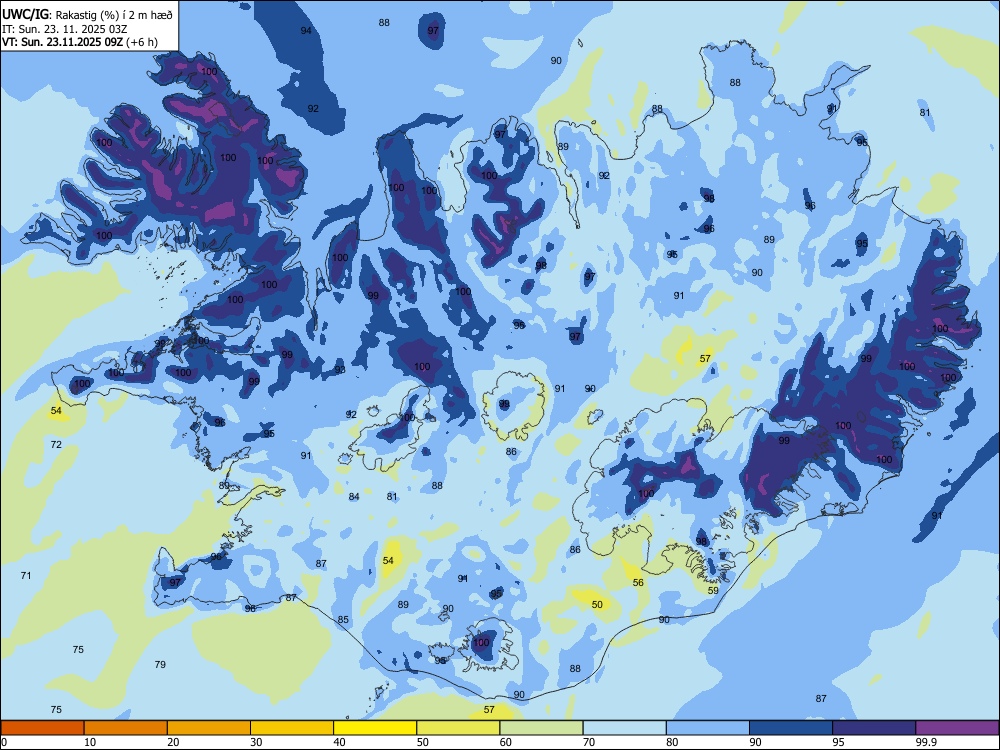Click the purple legend segment above 99.9
The width and height of the screenshot is (1000, 750).
pos(957,728)
